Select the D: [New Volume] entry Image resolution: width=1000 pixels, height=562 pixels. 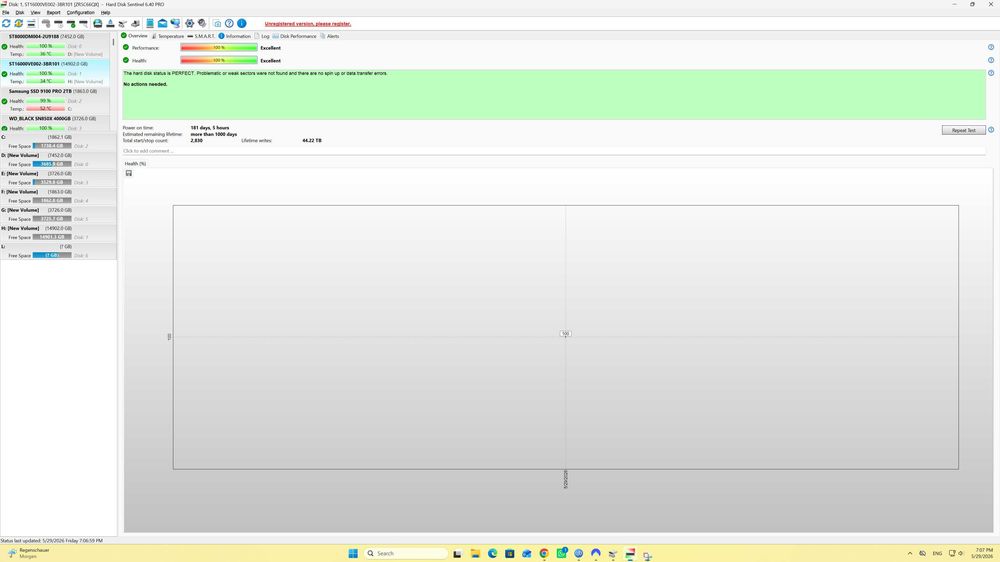[58, 159]
